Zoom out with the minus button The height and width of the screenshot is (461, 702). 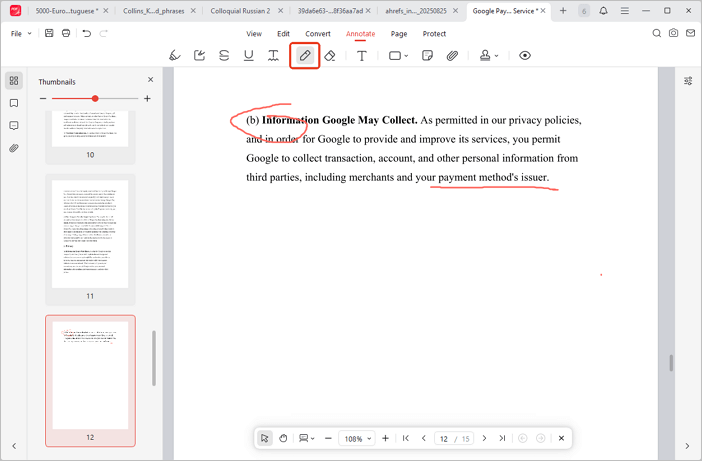(328, 438)
